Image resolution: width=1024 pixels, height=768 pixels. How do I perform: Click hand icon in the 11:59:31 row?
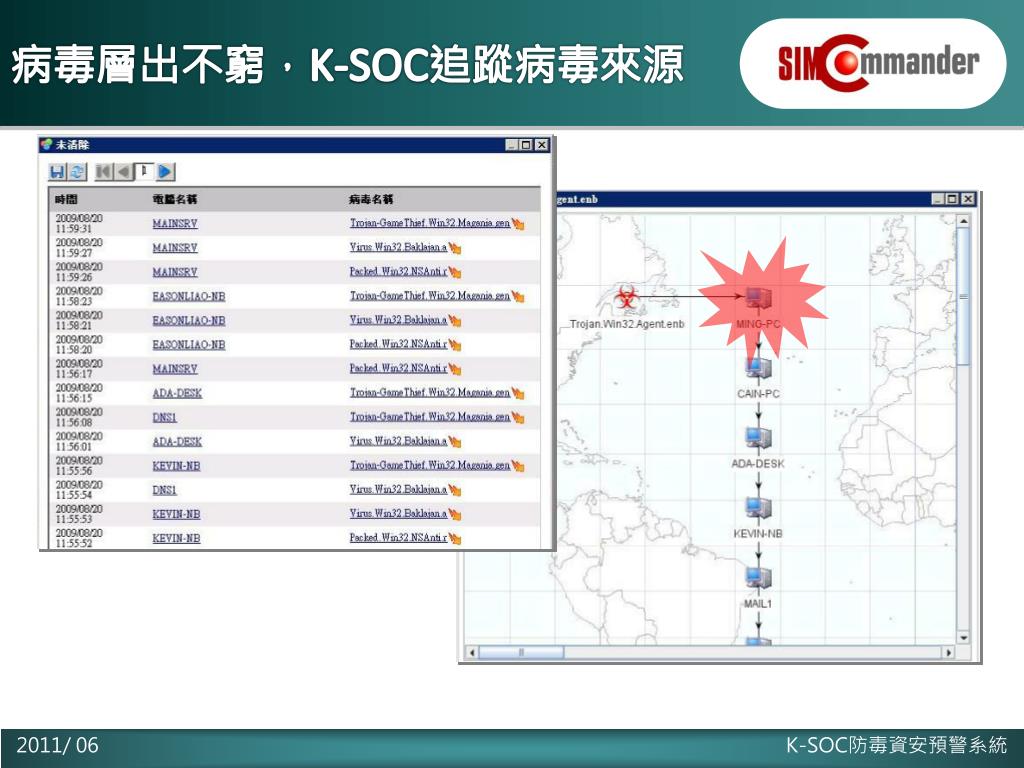519,223
